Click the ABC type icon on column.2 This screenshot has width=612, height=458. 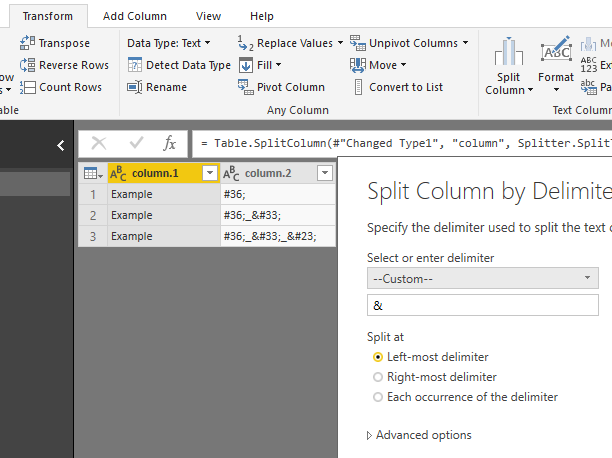(231, 173)
